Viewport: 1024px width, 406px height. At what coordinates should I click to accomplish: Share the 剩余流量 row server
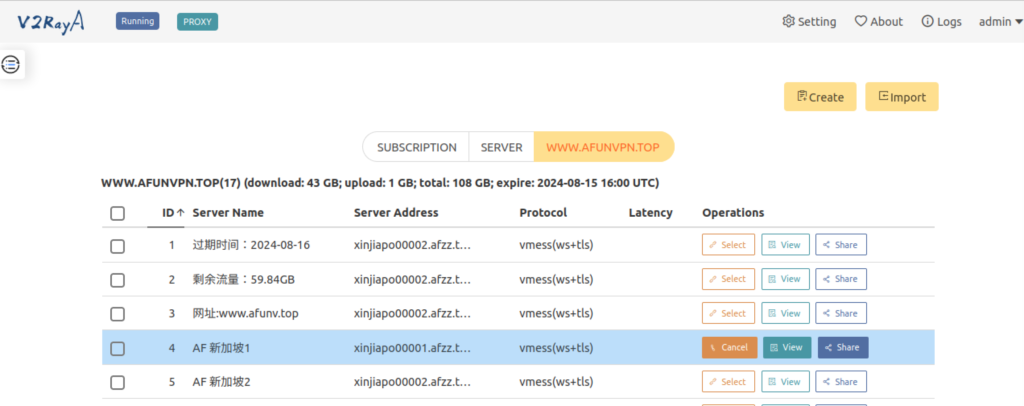point(840,279)
